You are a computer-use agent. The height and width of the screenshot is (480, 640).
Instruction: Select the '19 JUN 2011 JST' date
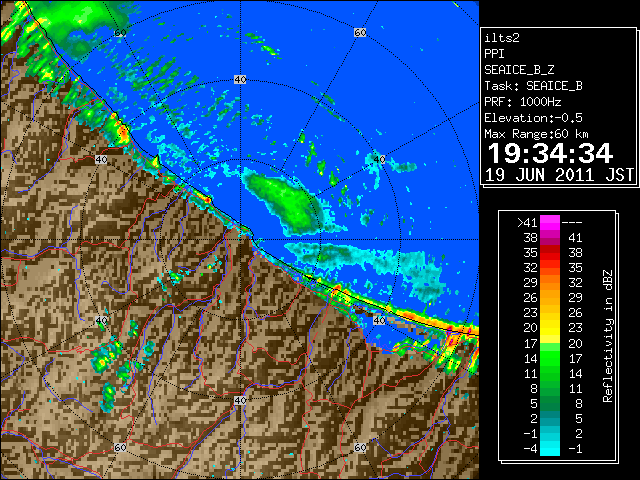559,175
